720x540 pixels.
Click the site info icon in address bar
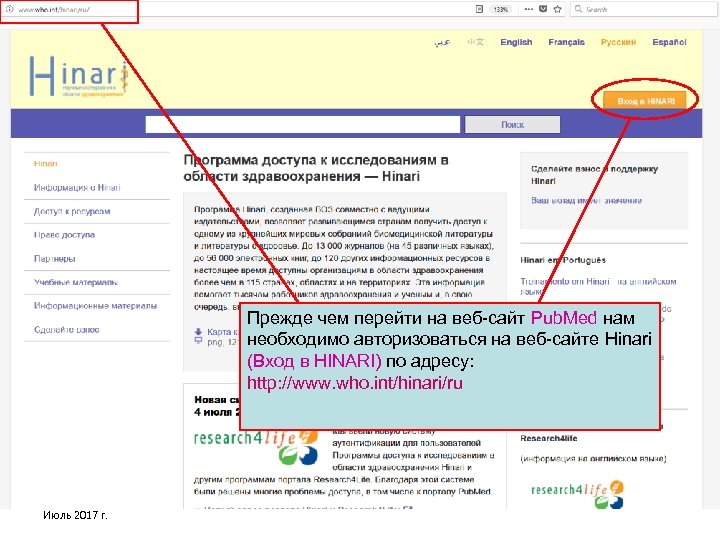click(x=9, y=9)
